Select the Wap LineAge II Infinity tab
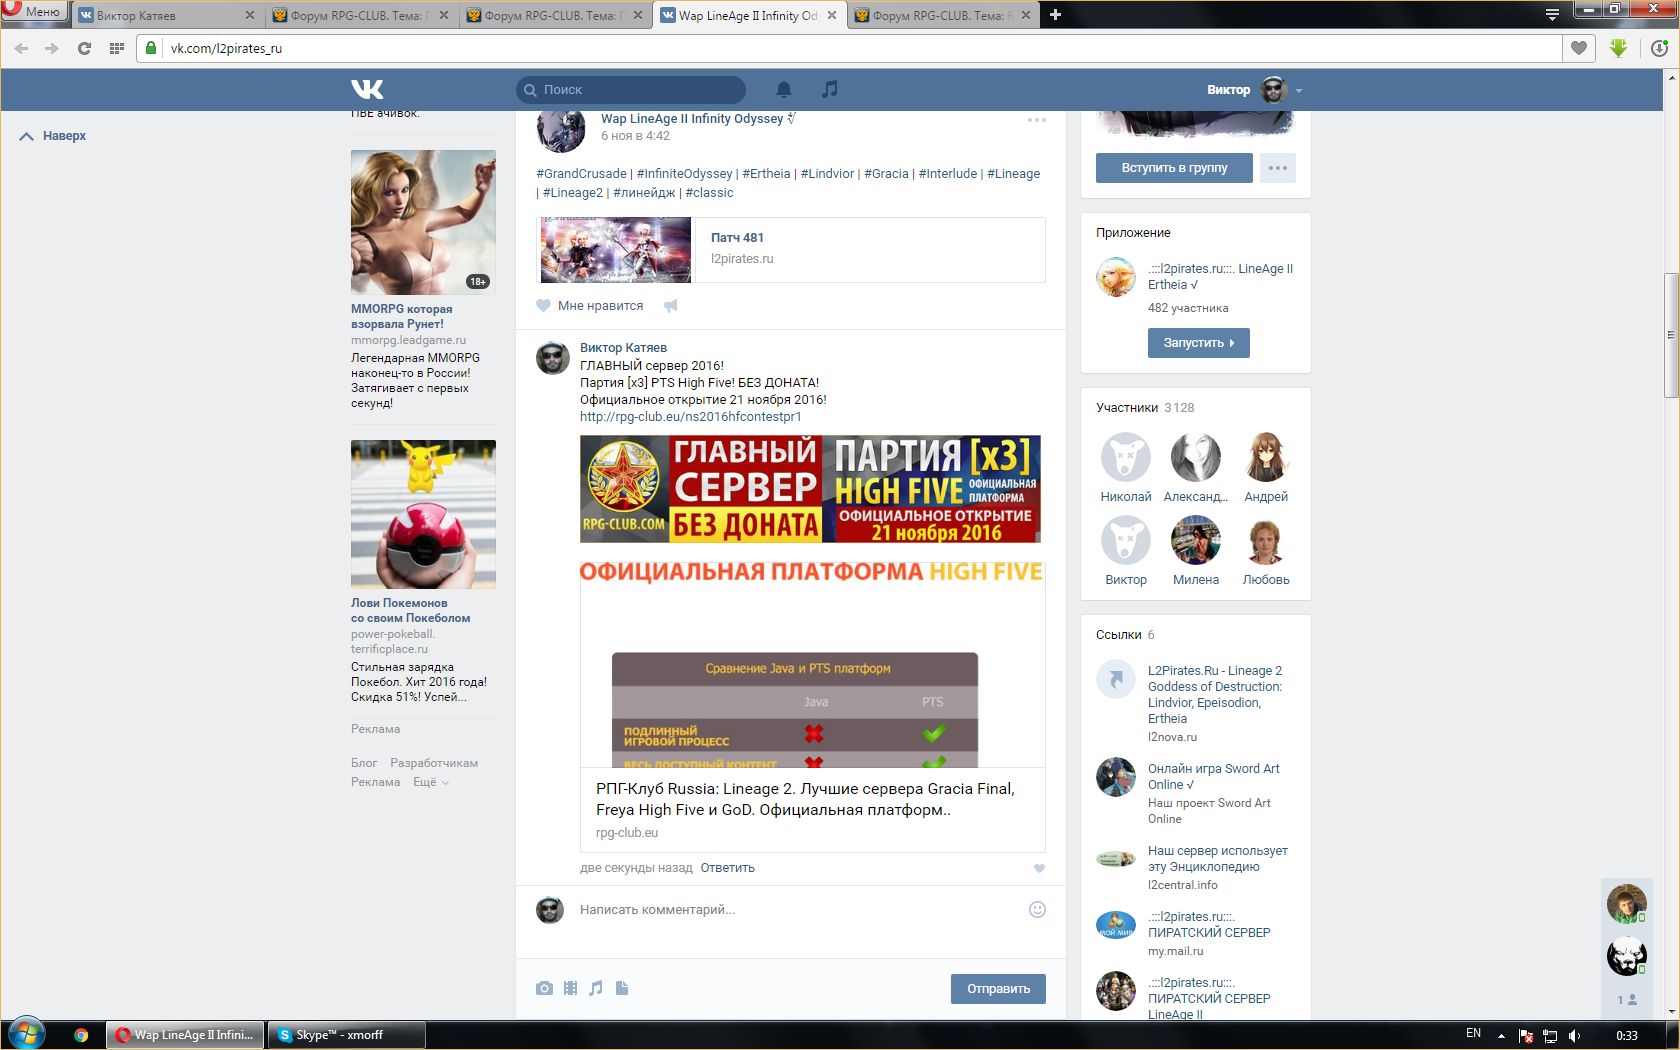The image size is (1680, 1050). (x=749, y=15)
